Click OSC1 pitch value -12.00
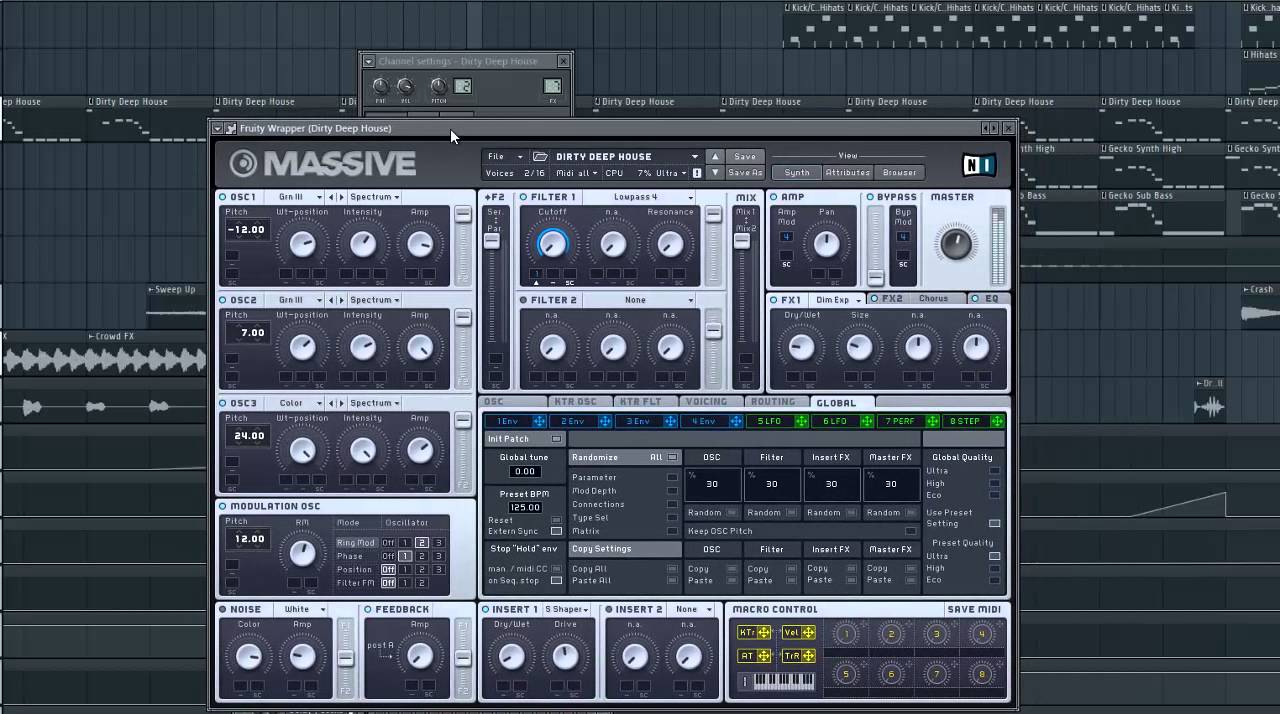The image size is (1280, 714). tap(246, 229)
